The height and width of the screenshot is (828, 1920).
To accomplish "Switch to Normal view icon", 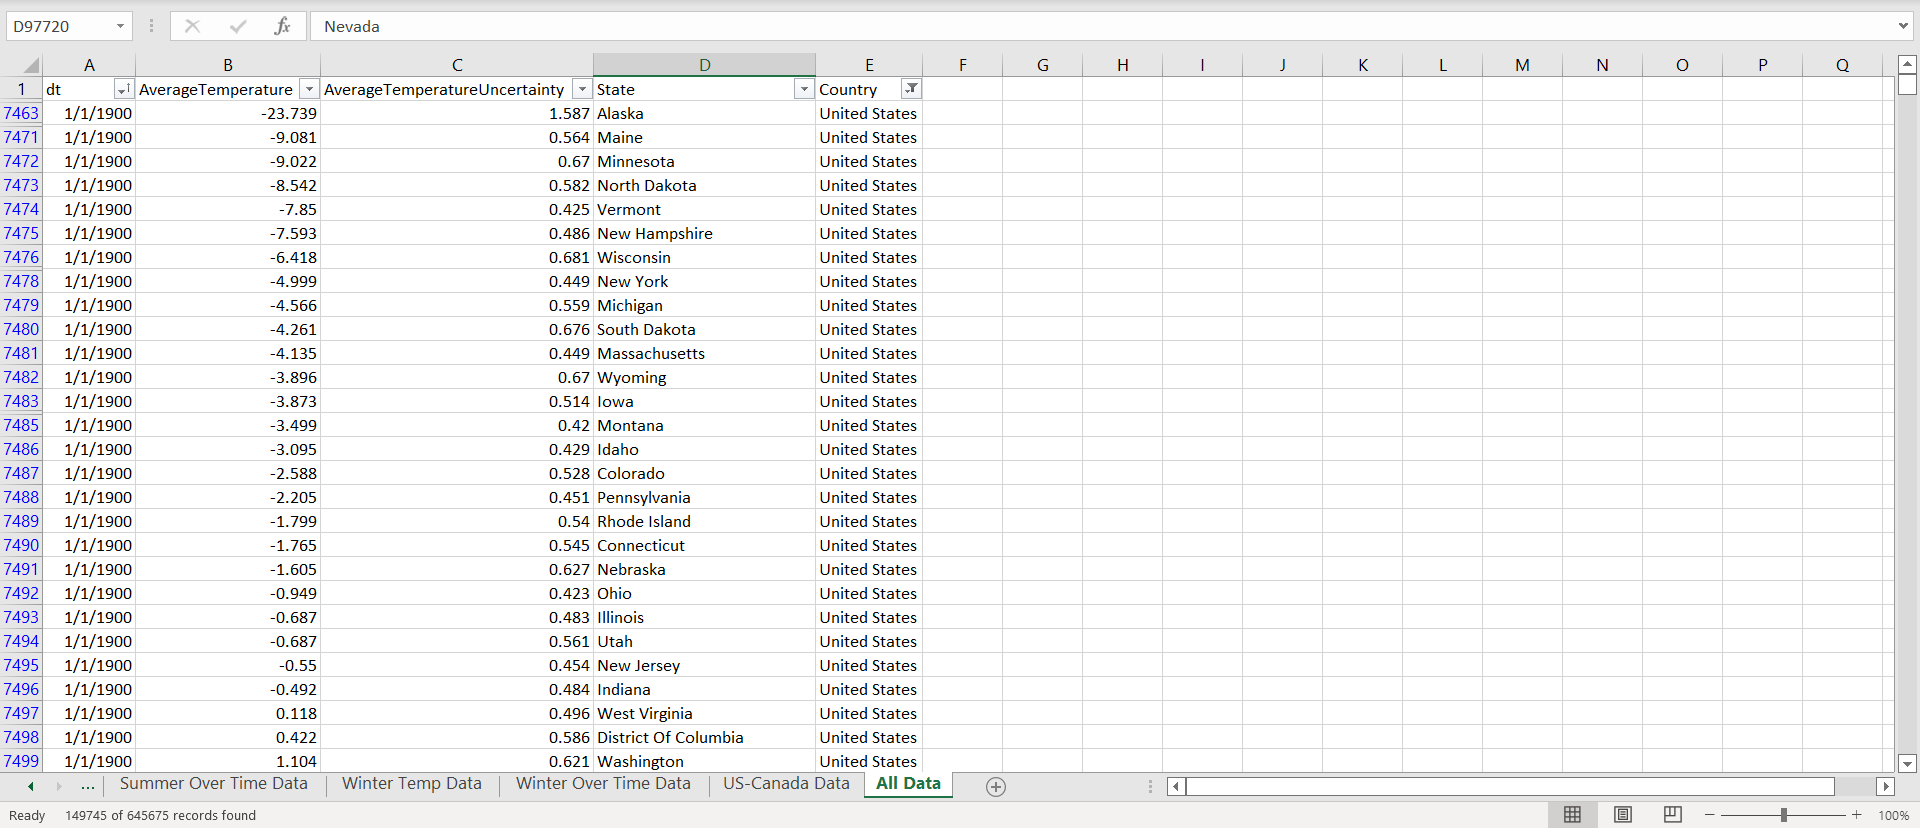I will [x=1572, y=815].
